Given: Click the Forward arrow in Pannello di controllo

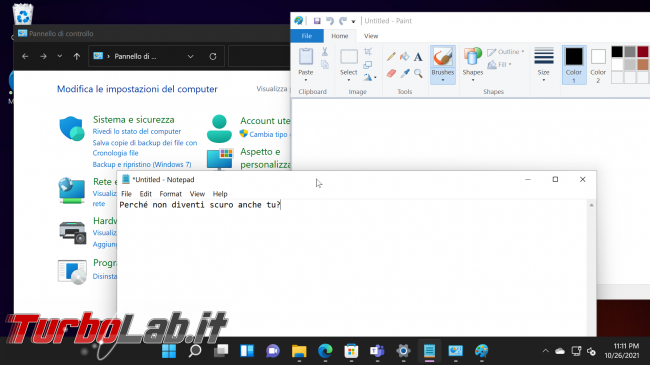Looking at the screenshot, I should [44, 56].
